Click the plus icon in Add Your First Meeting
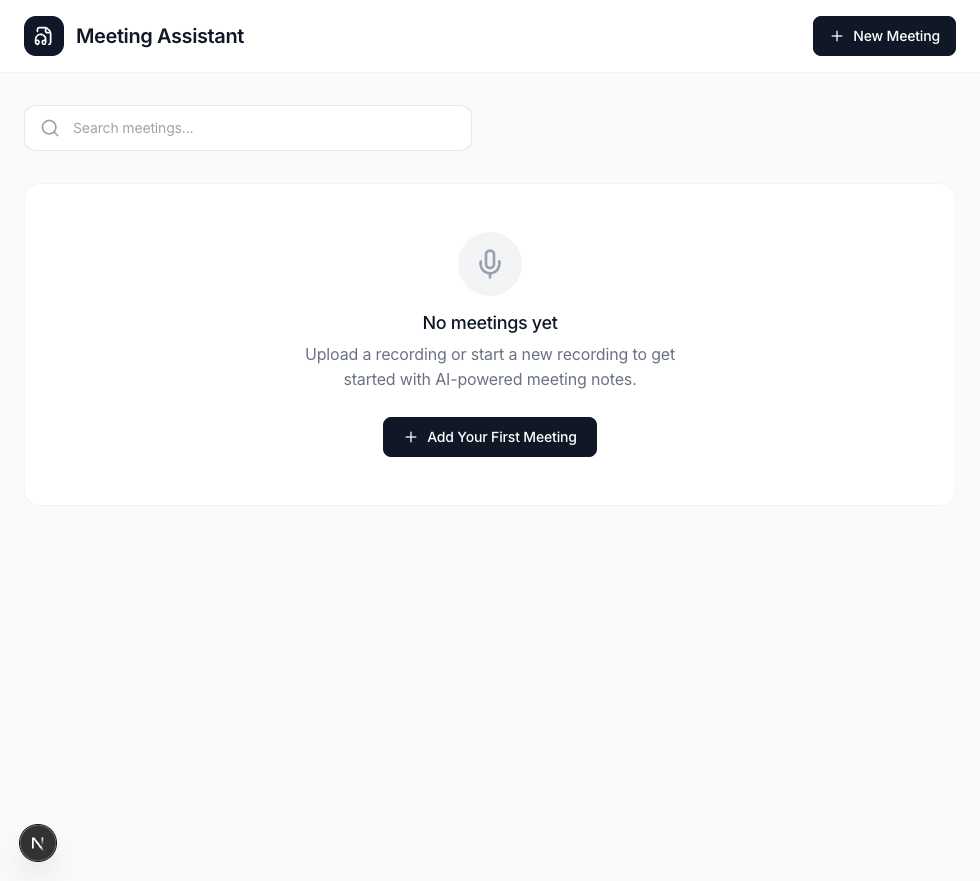 tap(410, 437)
